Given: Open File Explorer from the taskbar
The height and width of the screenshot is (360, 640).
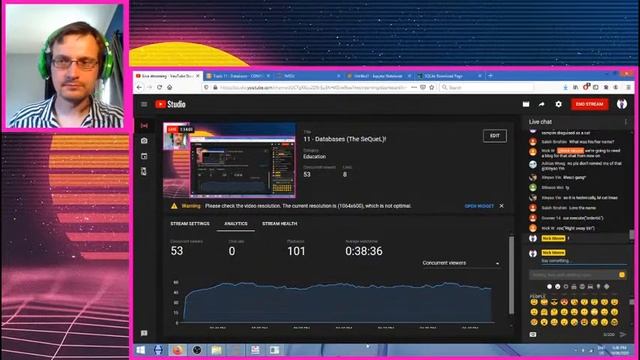Looking at the screenshot, I should point(216,350).
